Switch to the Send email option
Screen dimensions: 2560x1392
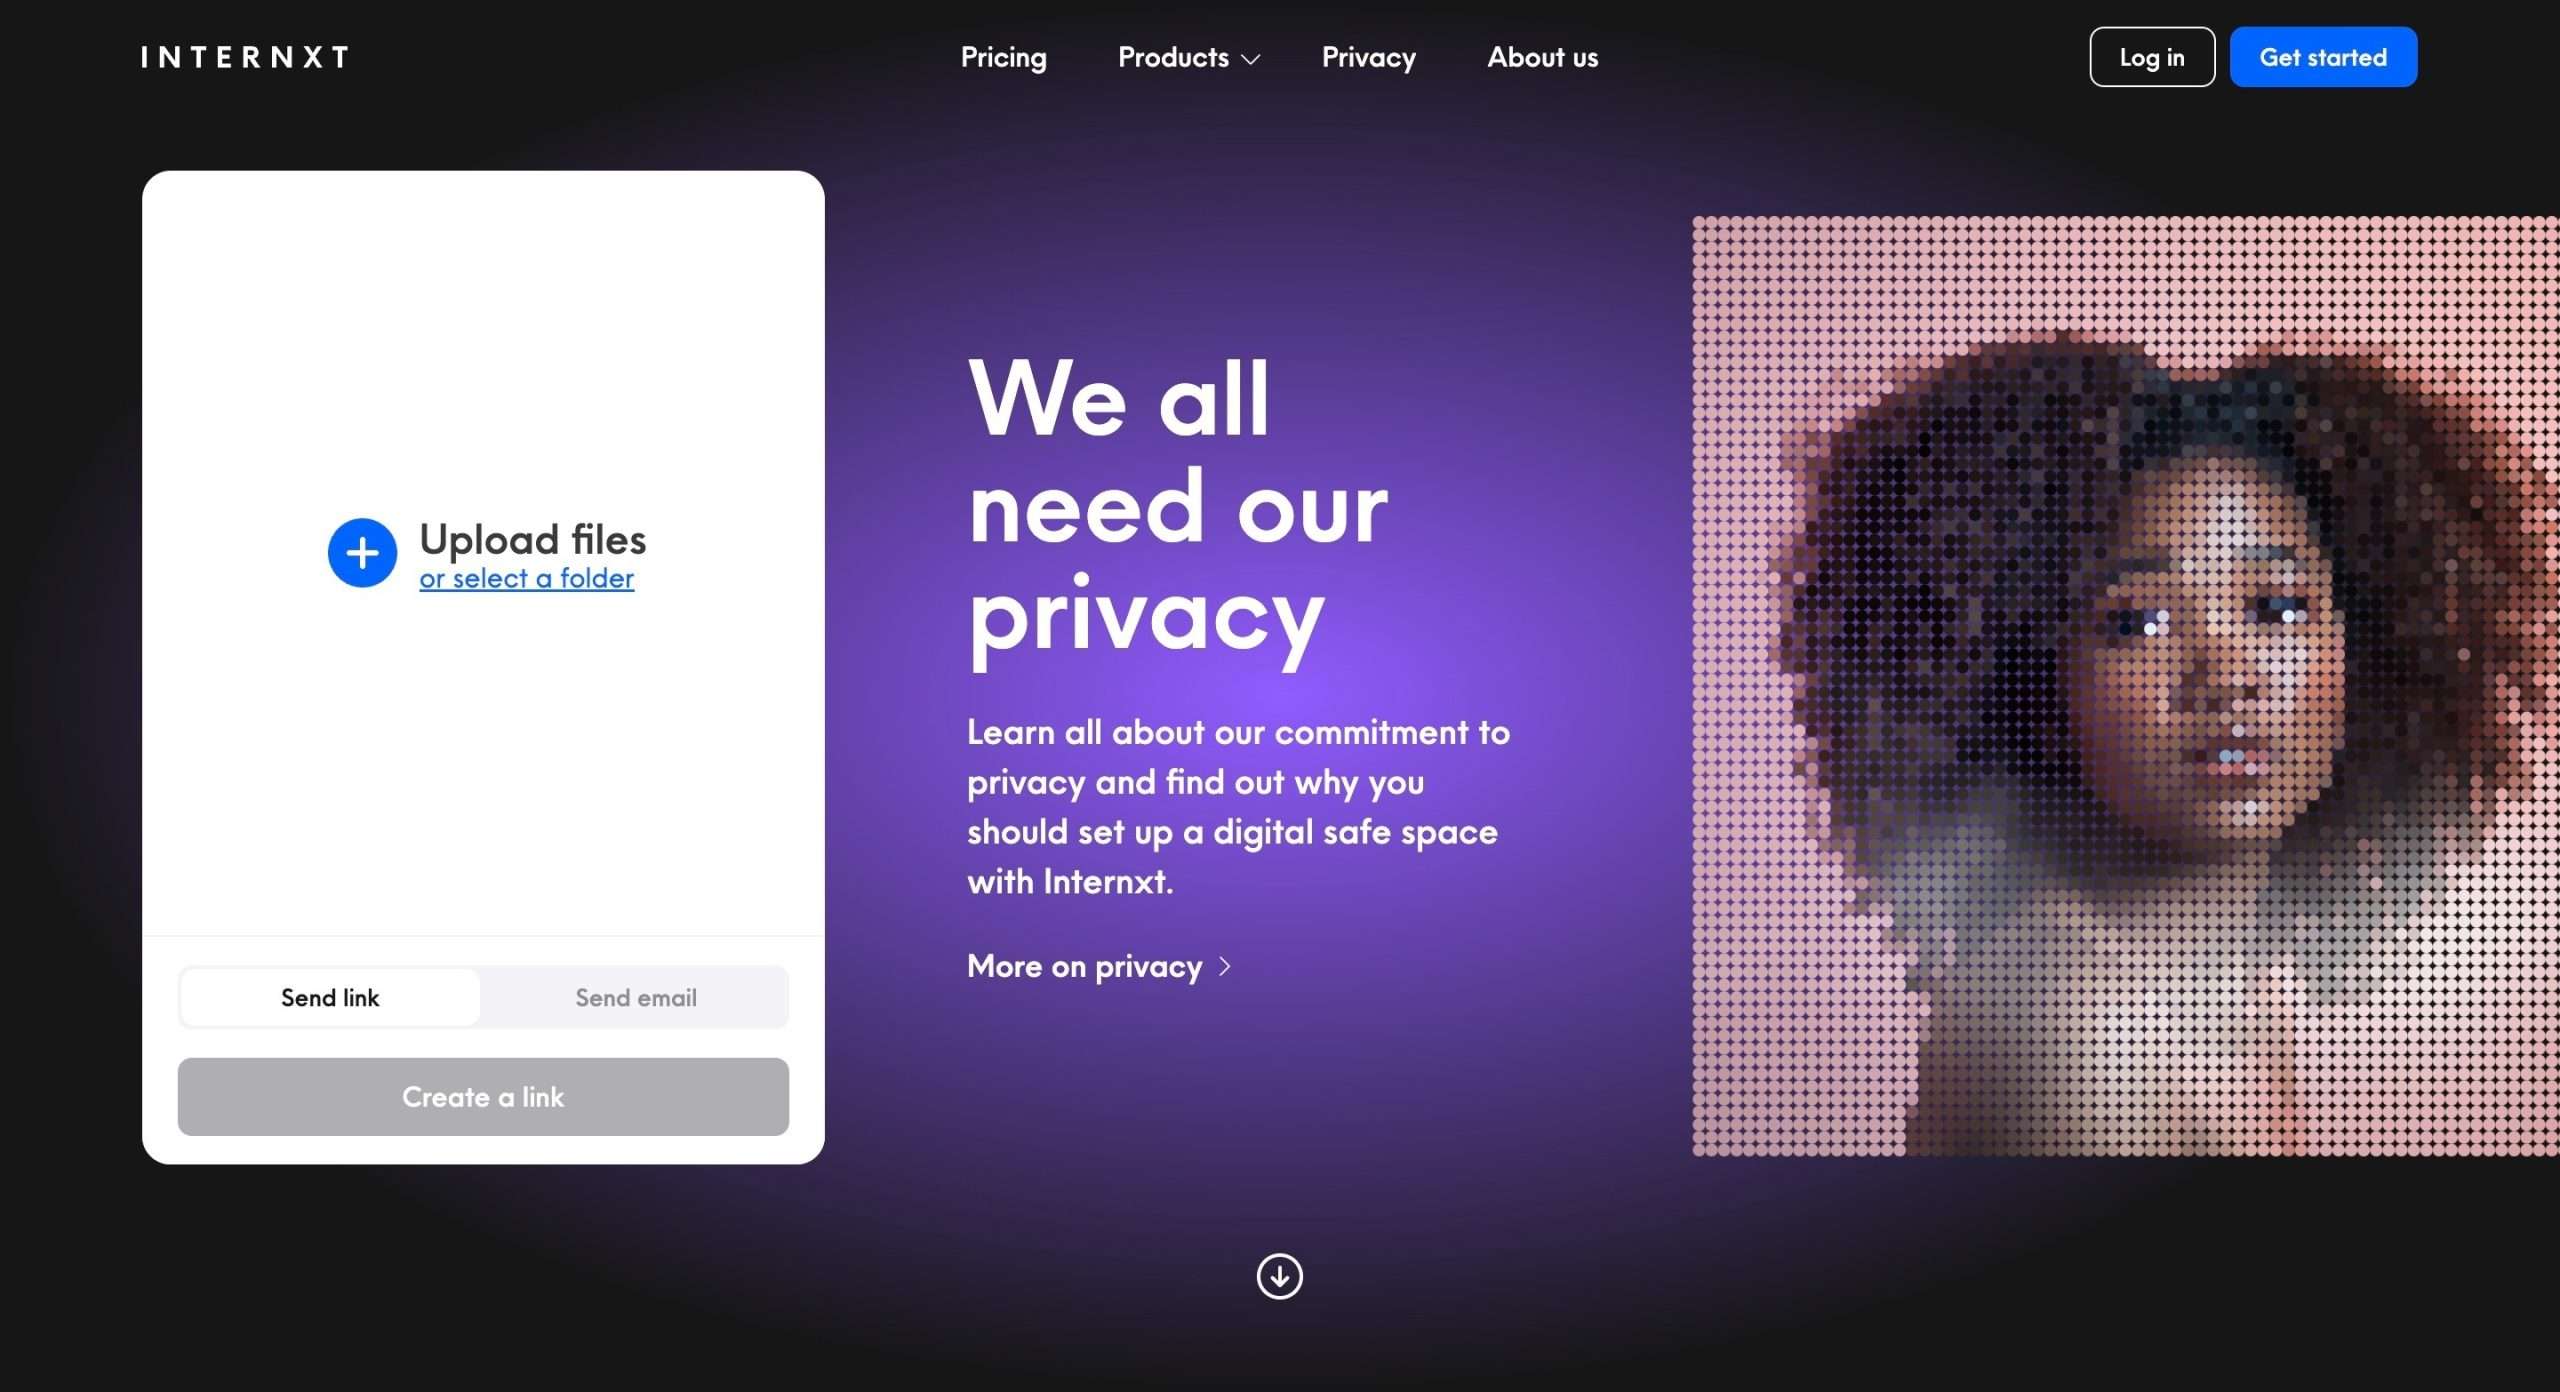(x=636, y=997)
